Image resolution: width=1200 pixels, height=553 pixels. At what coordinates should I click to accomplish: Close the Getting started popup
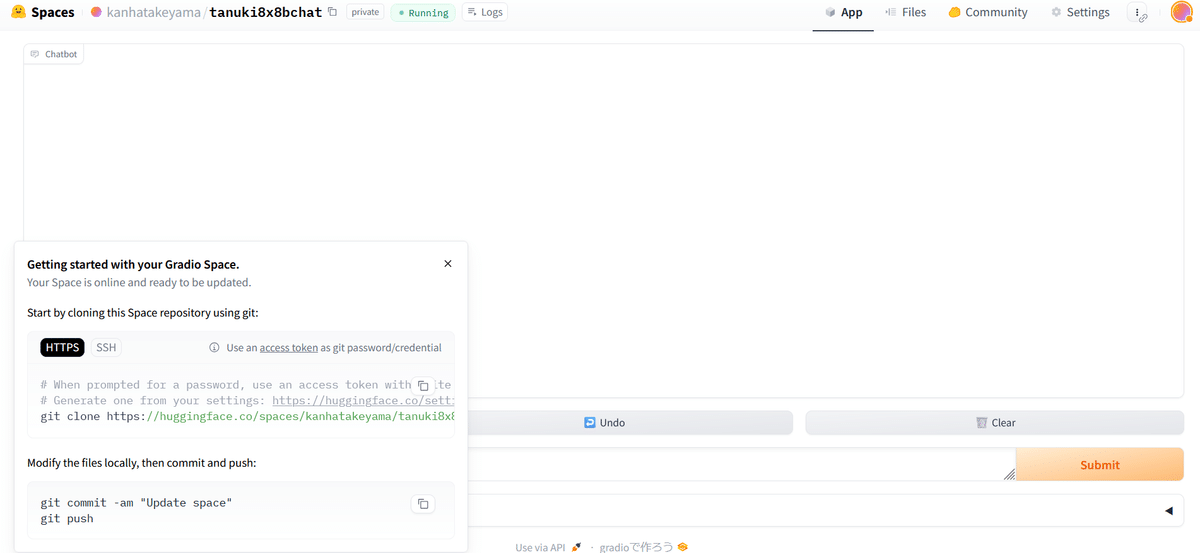pyautogui.click(x=448, y=264)
